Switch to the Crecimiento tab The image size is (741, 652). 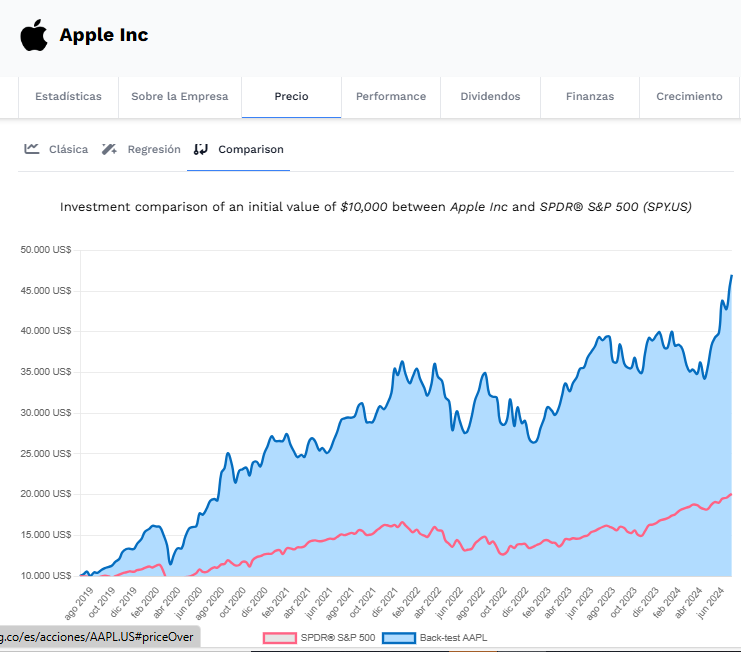click(x=689, y=96)
